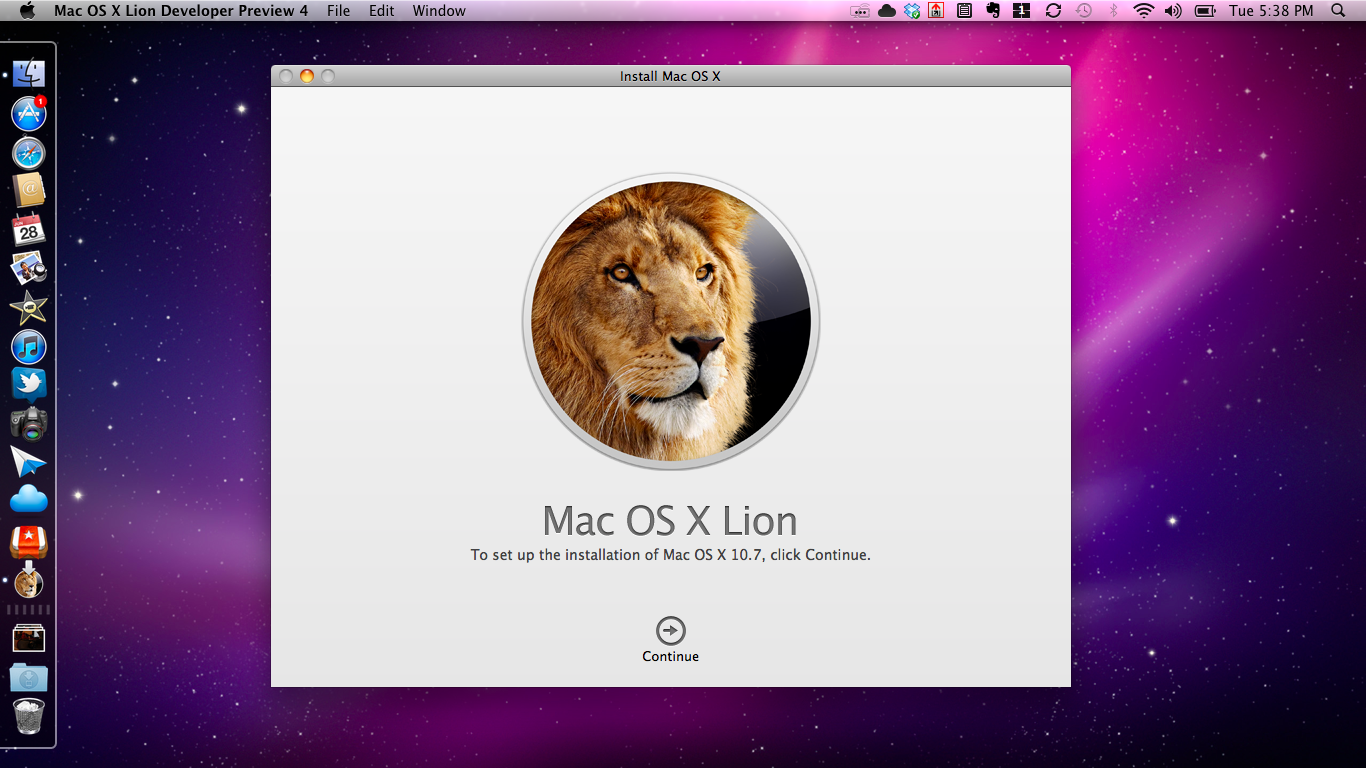The width and height of the screenshot is (1366, 768).
Task: Open the Edit menu
Action: click(x=381, y=11)
